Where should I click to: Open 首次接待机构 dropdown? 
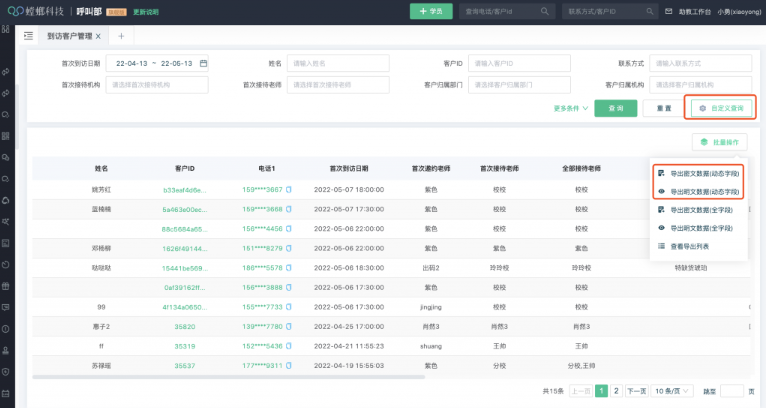click(x=157, y=85)
